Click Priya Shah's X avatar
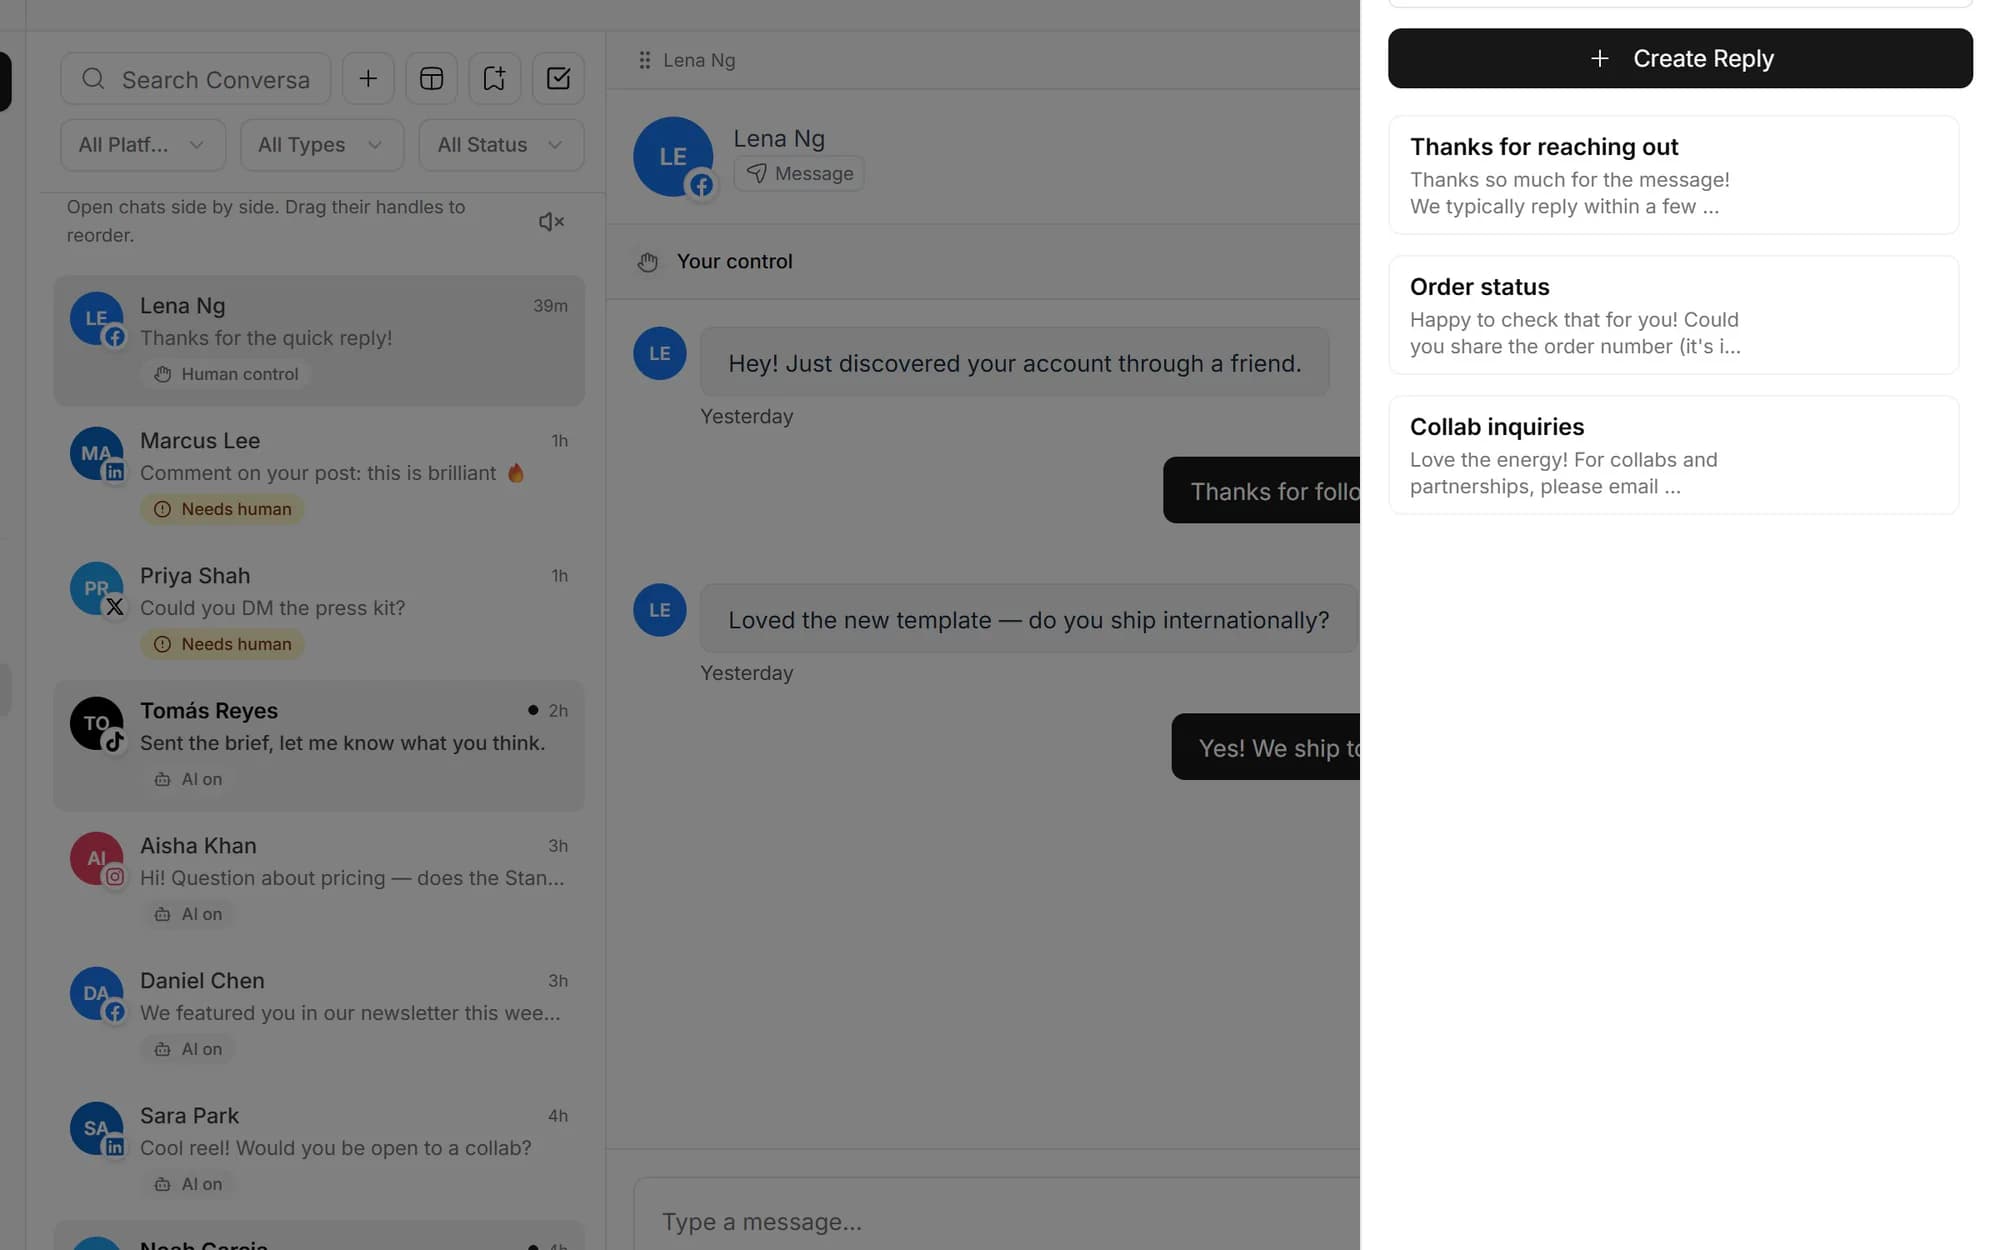 96,589
